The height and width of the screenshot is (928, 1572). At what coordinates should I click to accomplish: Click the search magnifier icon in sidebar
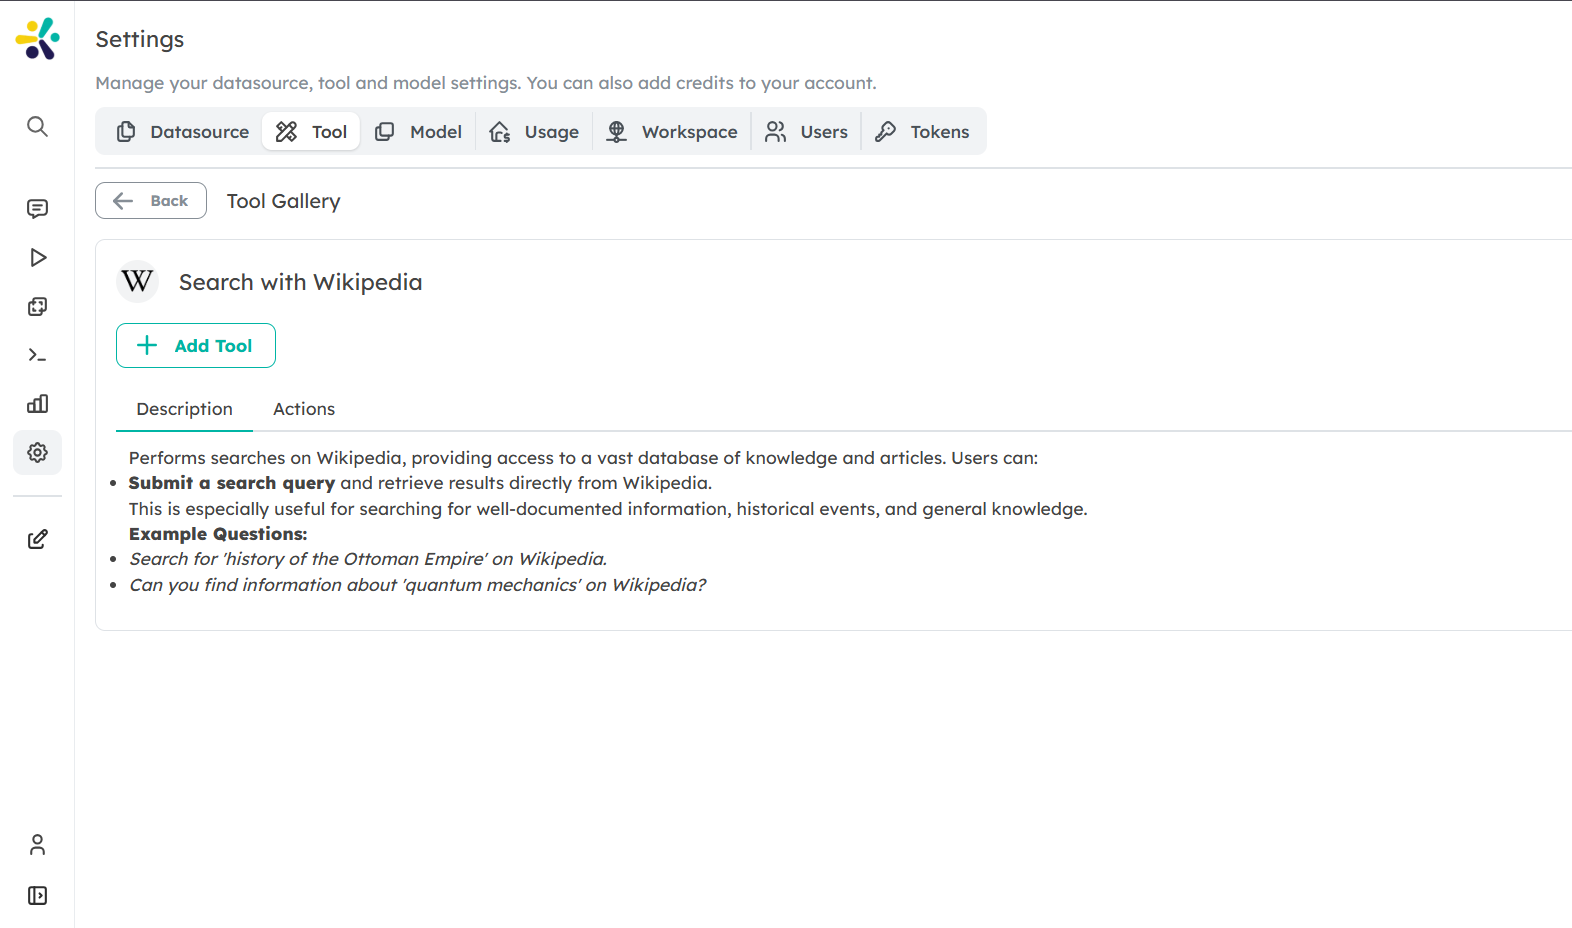[37, 126]
